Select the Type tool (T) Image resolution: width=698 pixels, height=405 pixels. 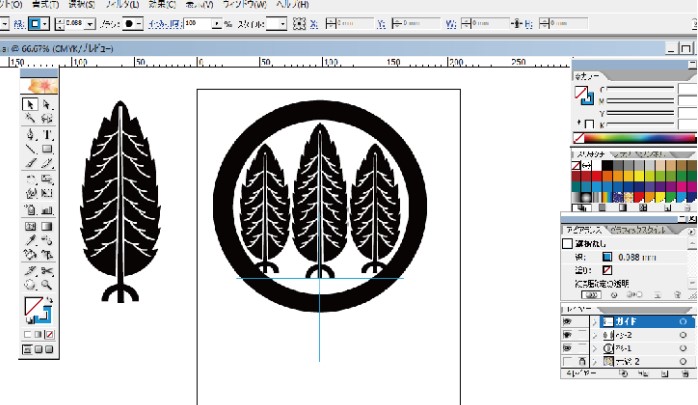click(x=47, y=134)
